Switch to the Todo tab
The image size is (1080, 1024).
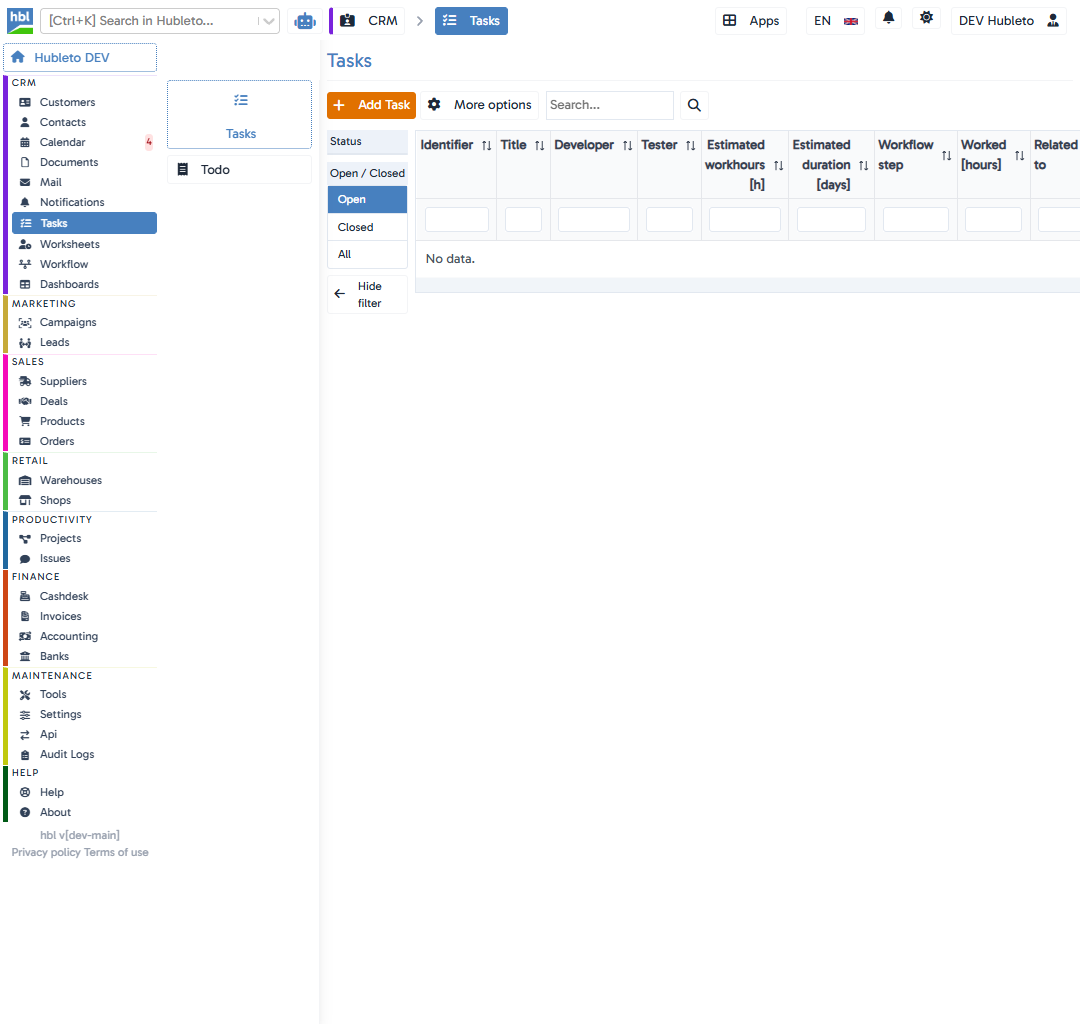pyautogui.click(x=237, y=168)
